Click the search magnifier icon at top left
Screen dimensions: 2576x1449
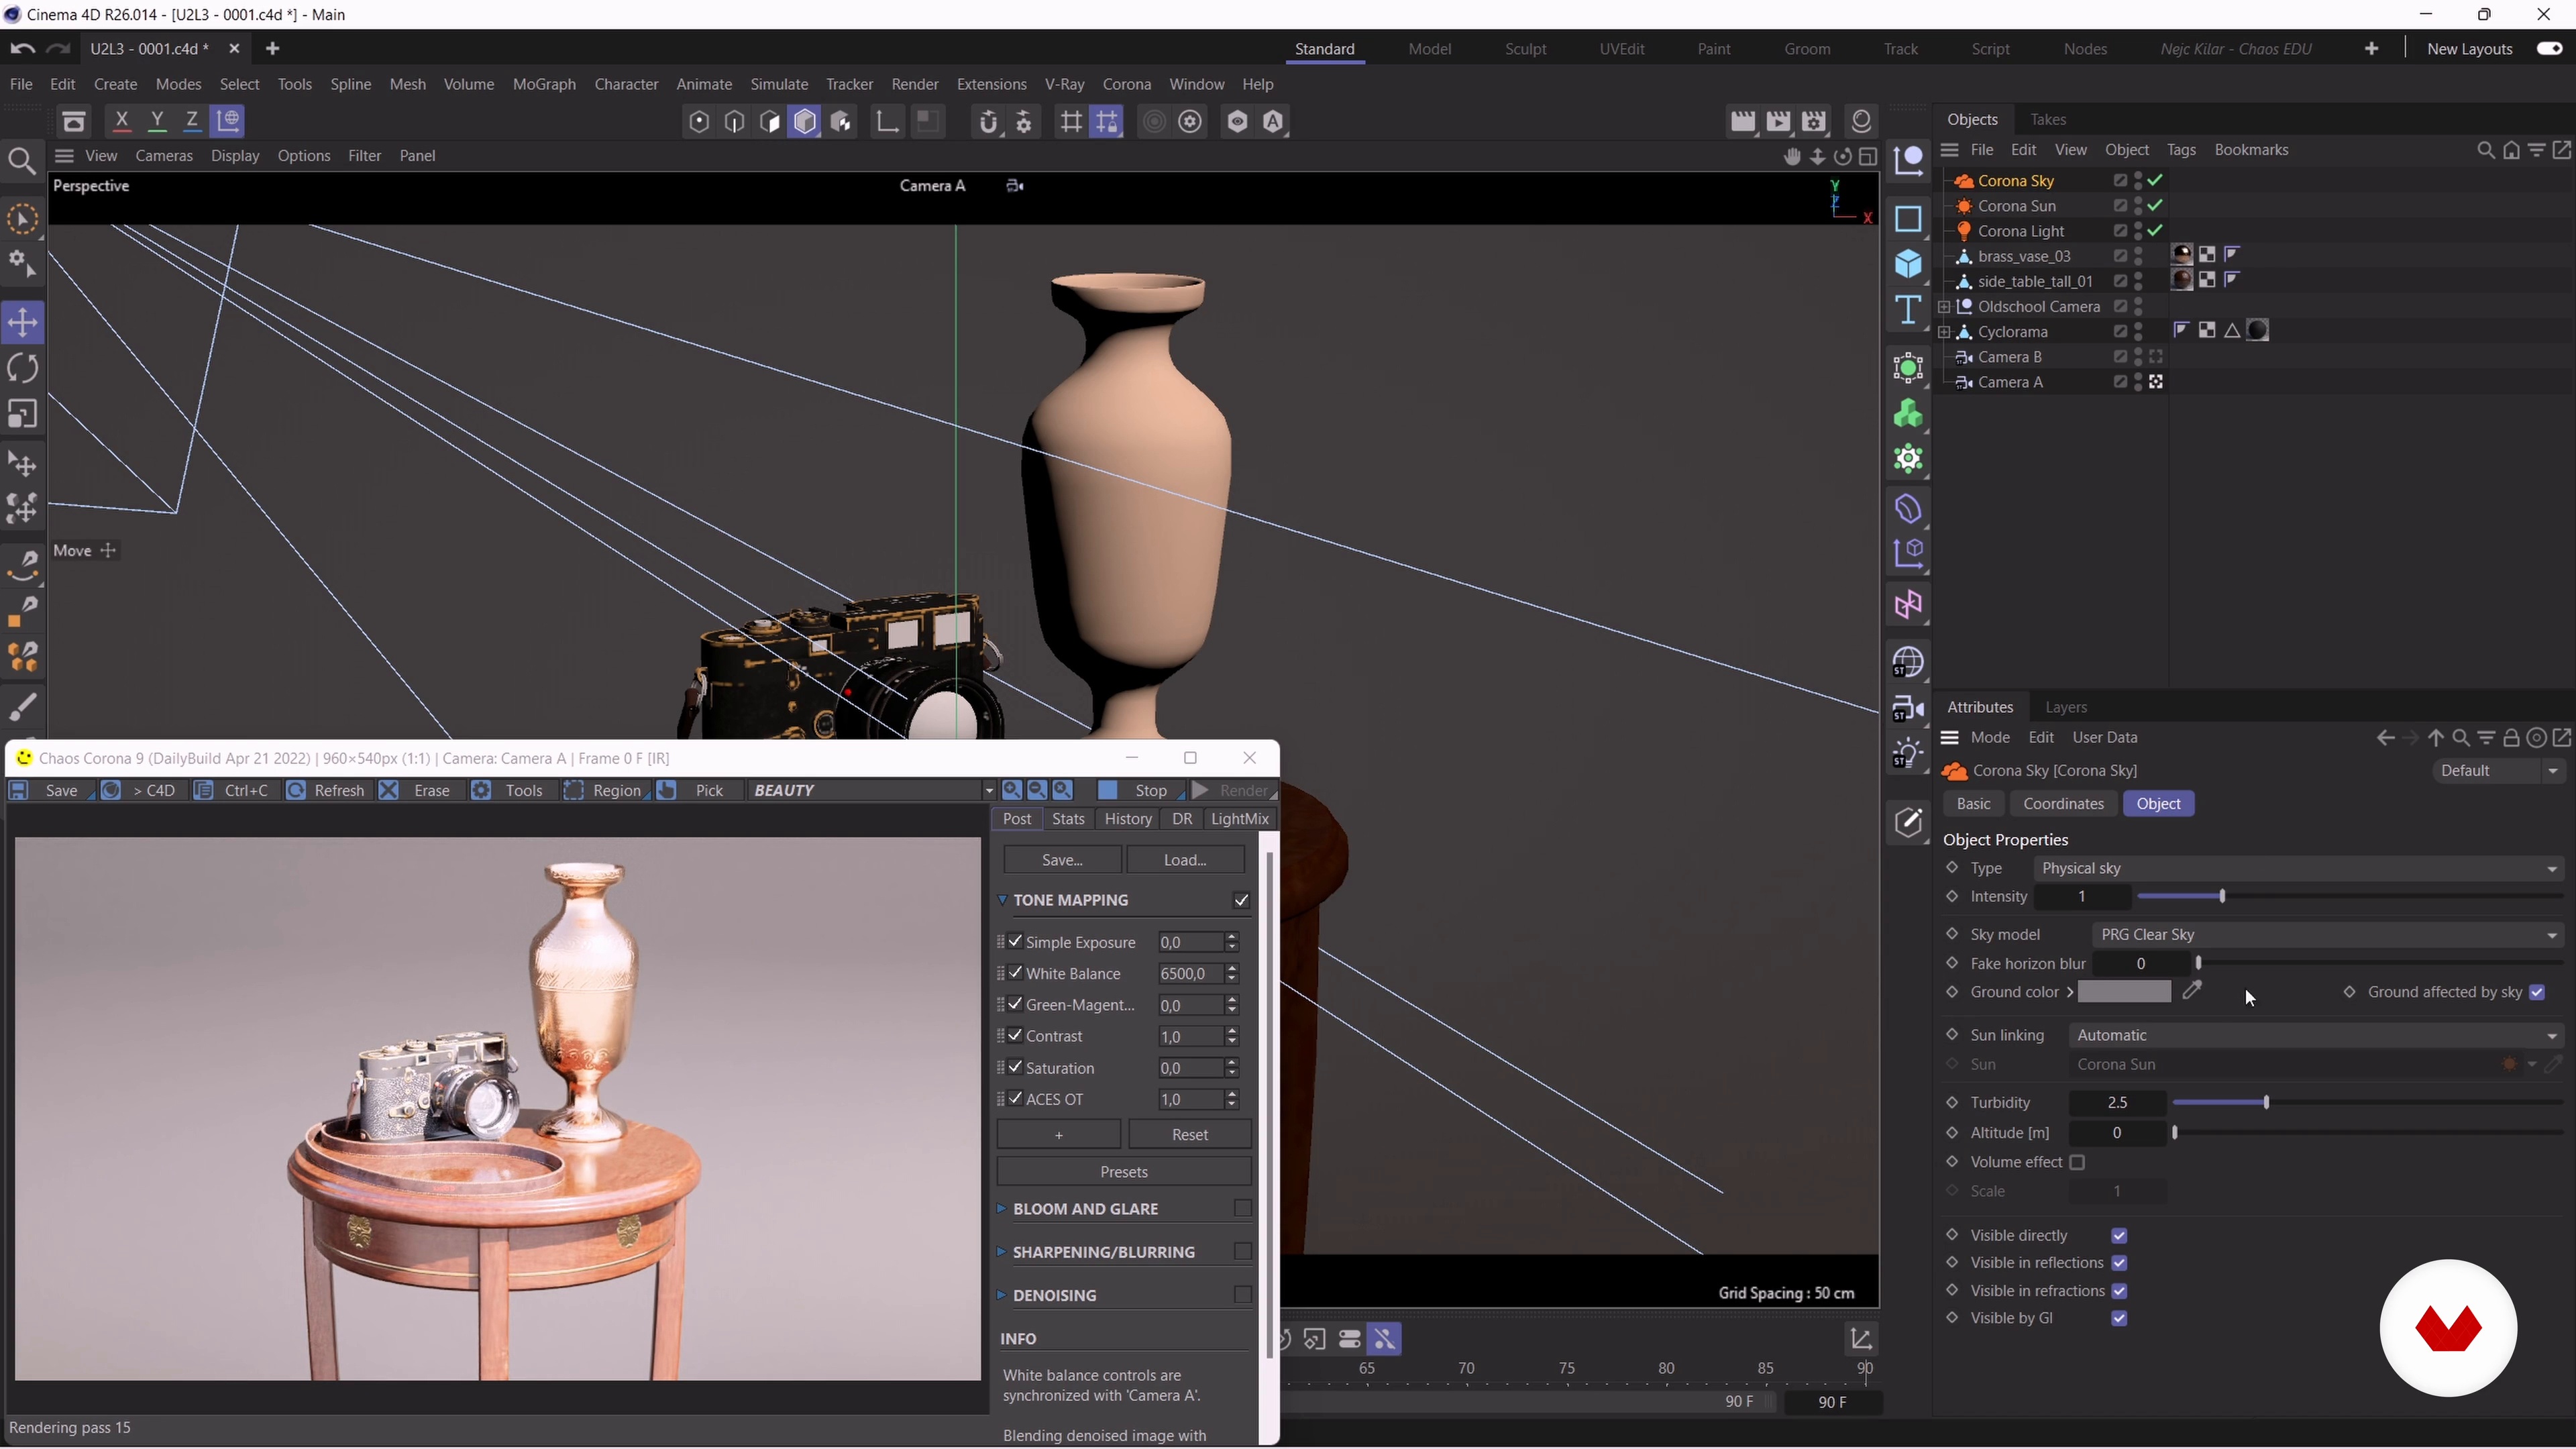[22, 161]
